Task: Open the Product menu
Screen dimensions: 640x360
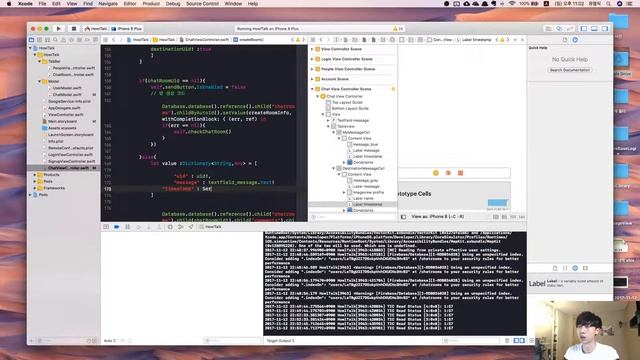Action: (151, 4)
